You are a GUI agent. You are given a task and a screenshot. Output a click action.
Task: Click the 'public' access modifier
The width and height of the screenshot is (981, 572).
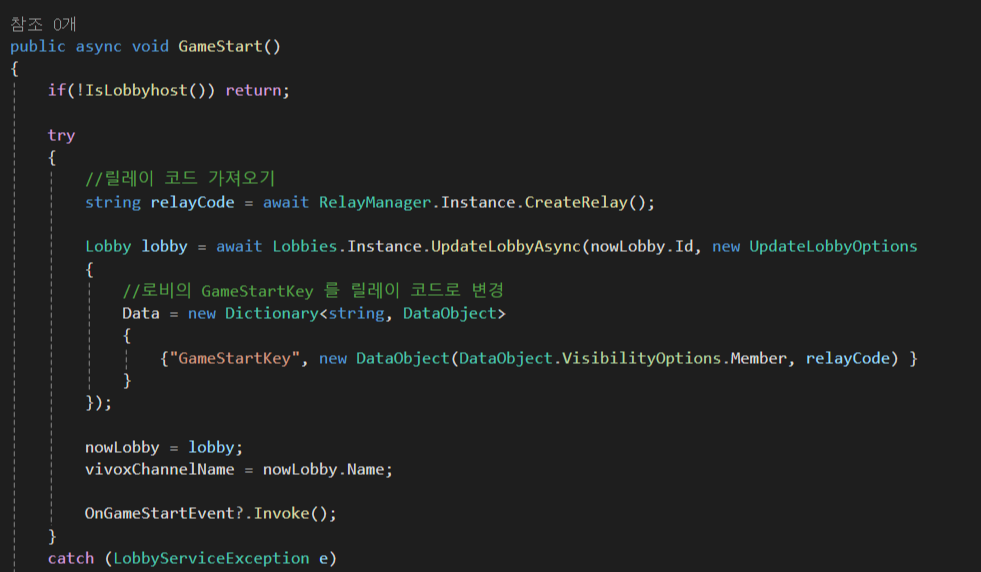coord(38,46)
